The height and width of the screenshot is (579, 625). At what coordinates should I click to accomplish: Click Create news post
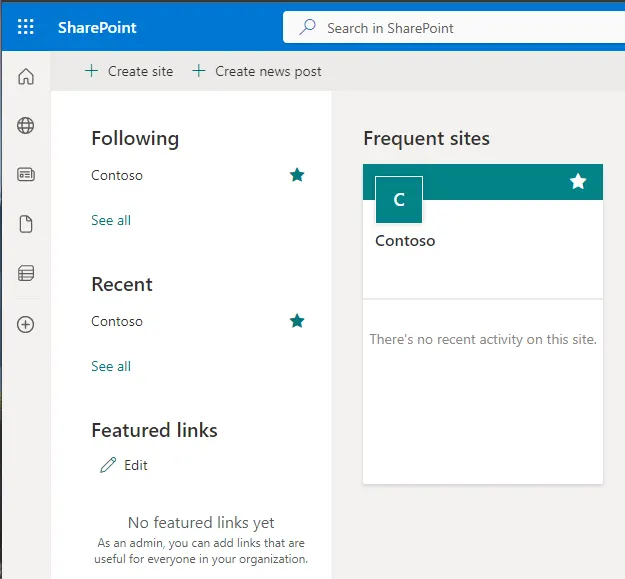point(257,71)
